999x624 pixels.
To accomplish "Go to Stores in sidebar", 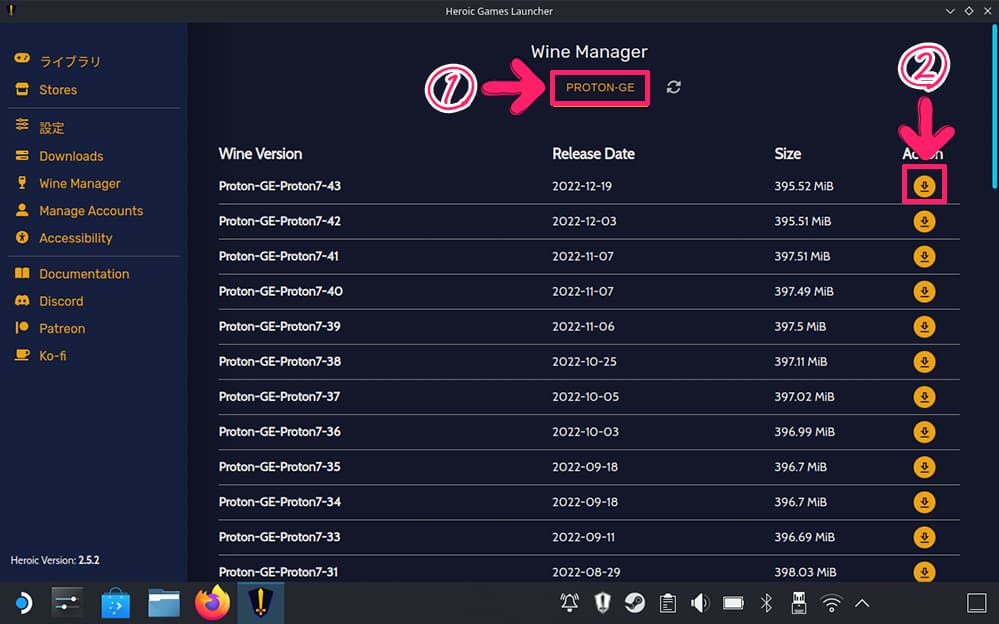I will click(46, 90).
